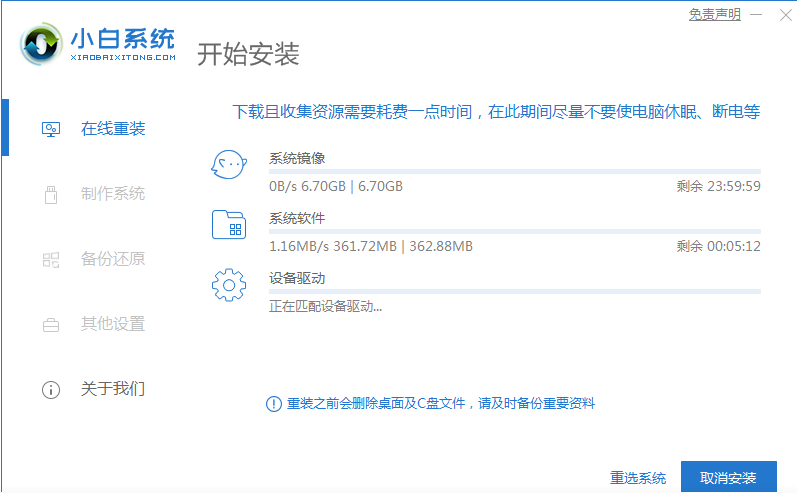The width and height of the screenshot is (797, 494).
Task: Click the 系统镜像 download progress bar
Action: tap(514, 172)
